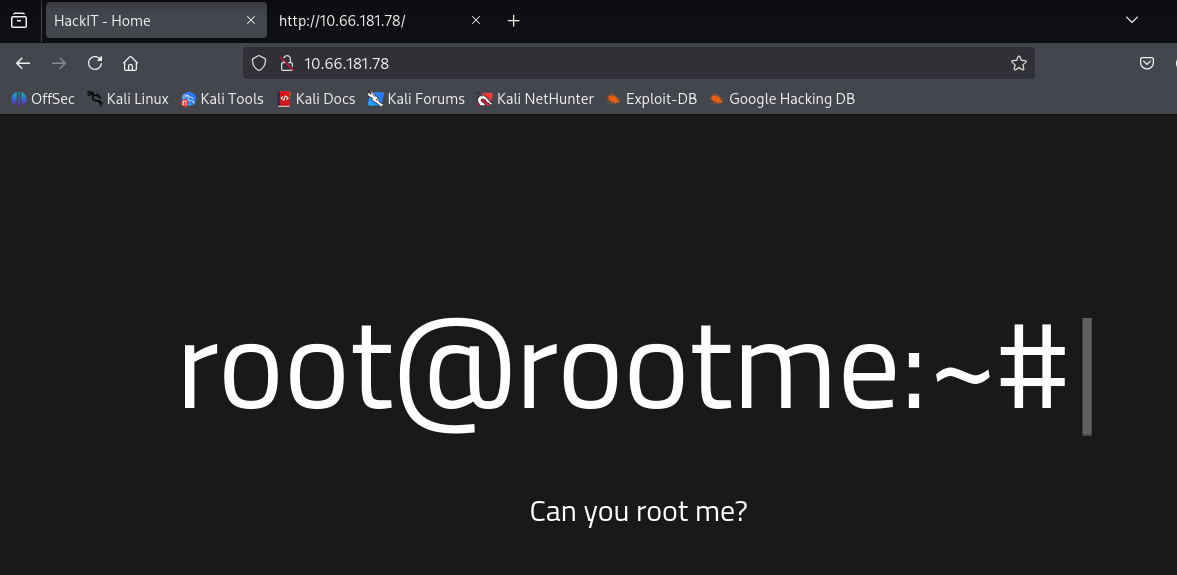Viewport: 1177px width, 575px height.
Task: Open a new tab with plus button
Action: click(x=514, y=20)
